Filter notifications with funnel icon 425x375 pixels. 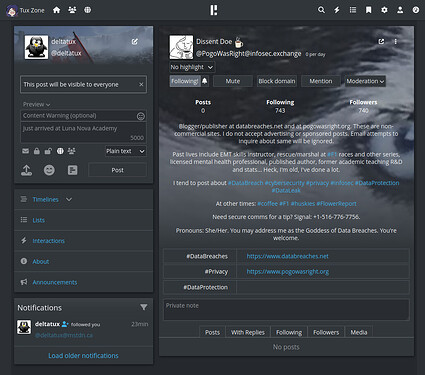[143, 307]
